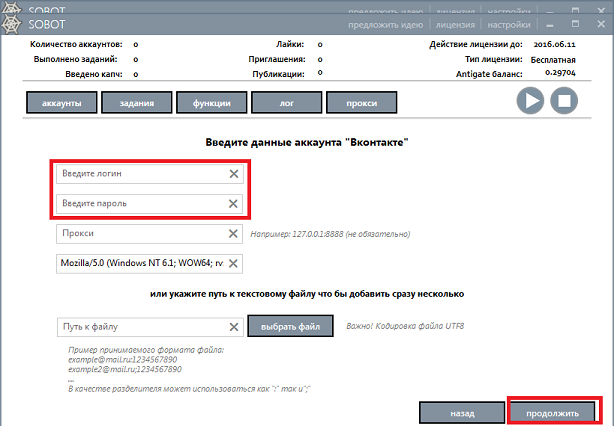Open the аккаунты tab

[x=61, y=102]
